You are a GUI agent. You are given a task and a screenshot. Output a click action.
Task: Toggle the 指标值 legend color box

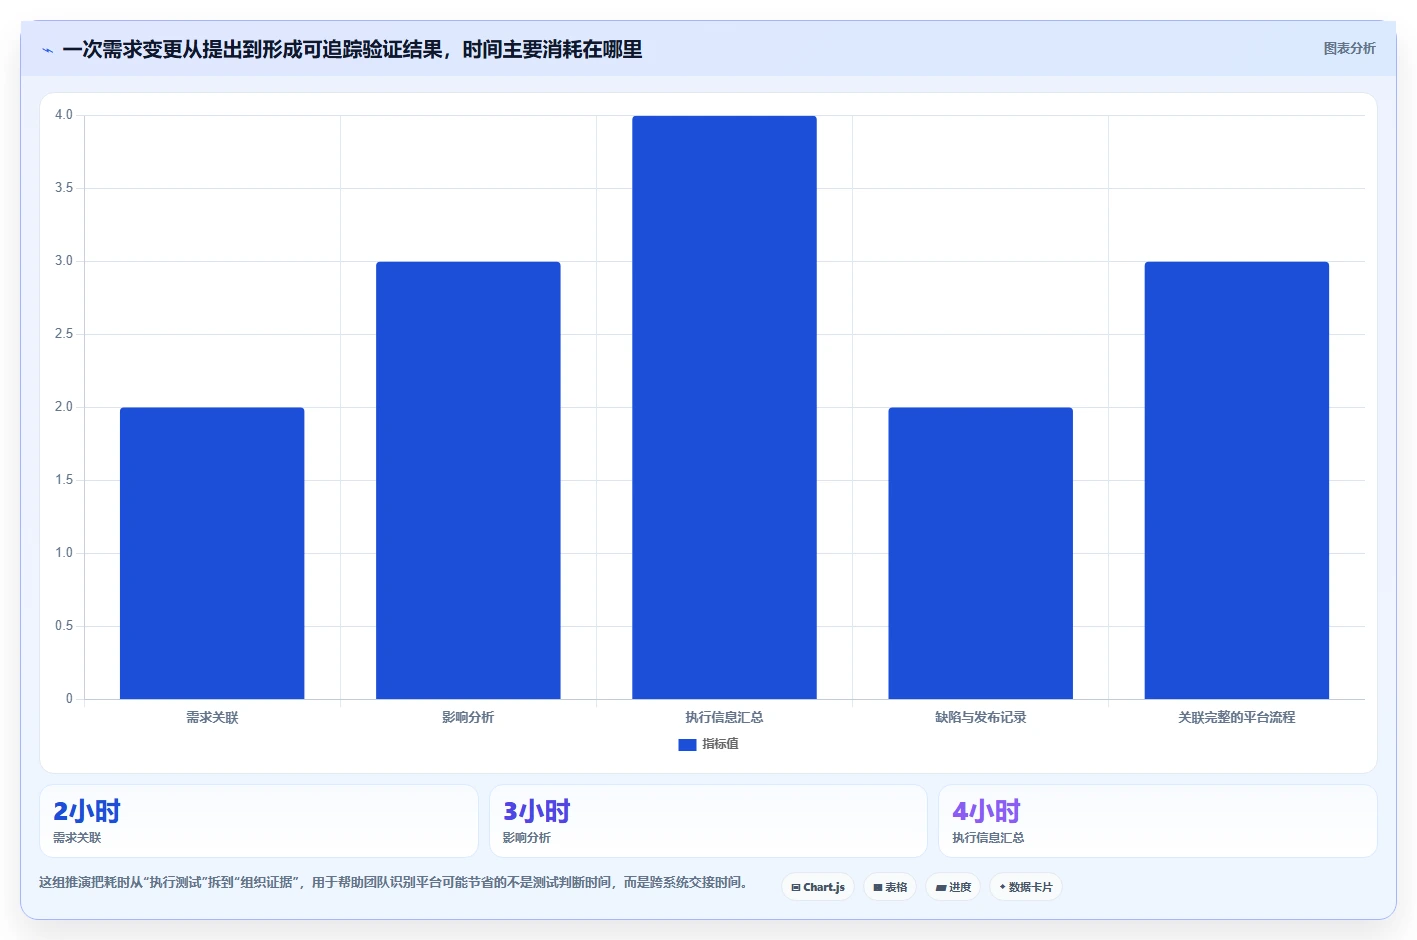tap(687, 745)
